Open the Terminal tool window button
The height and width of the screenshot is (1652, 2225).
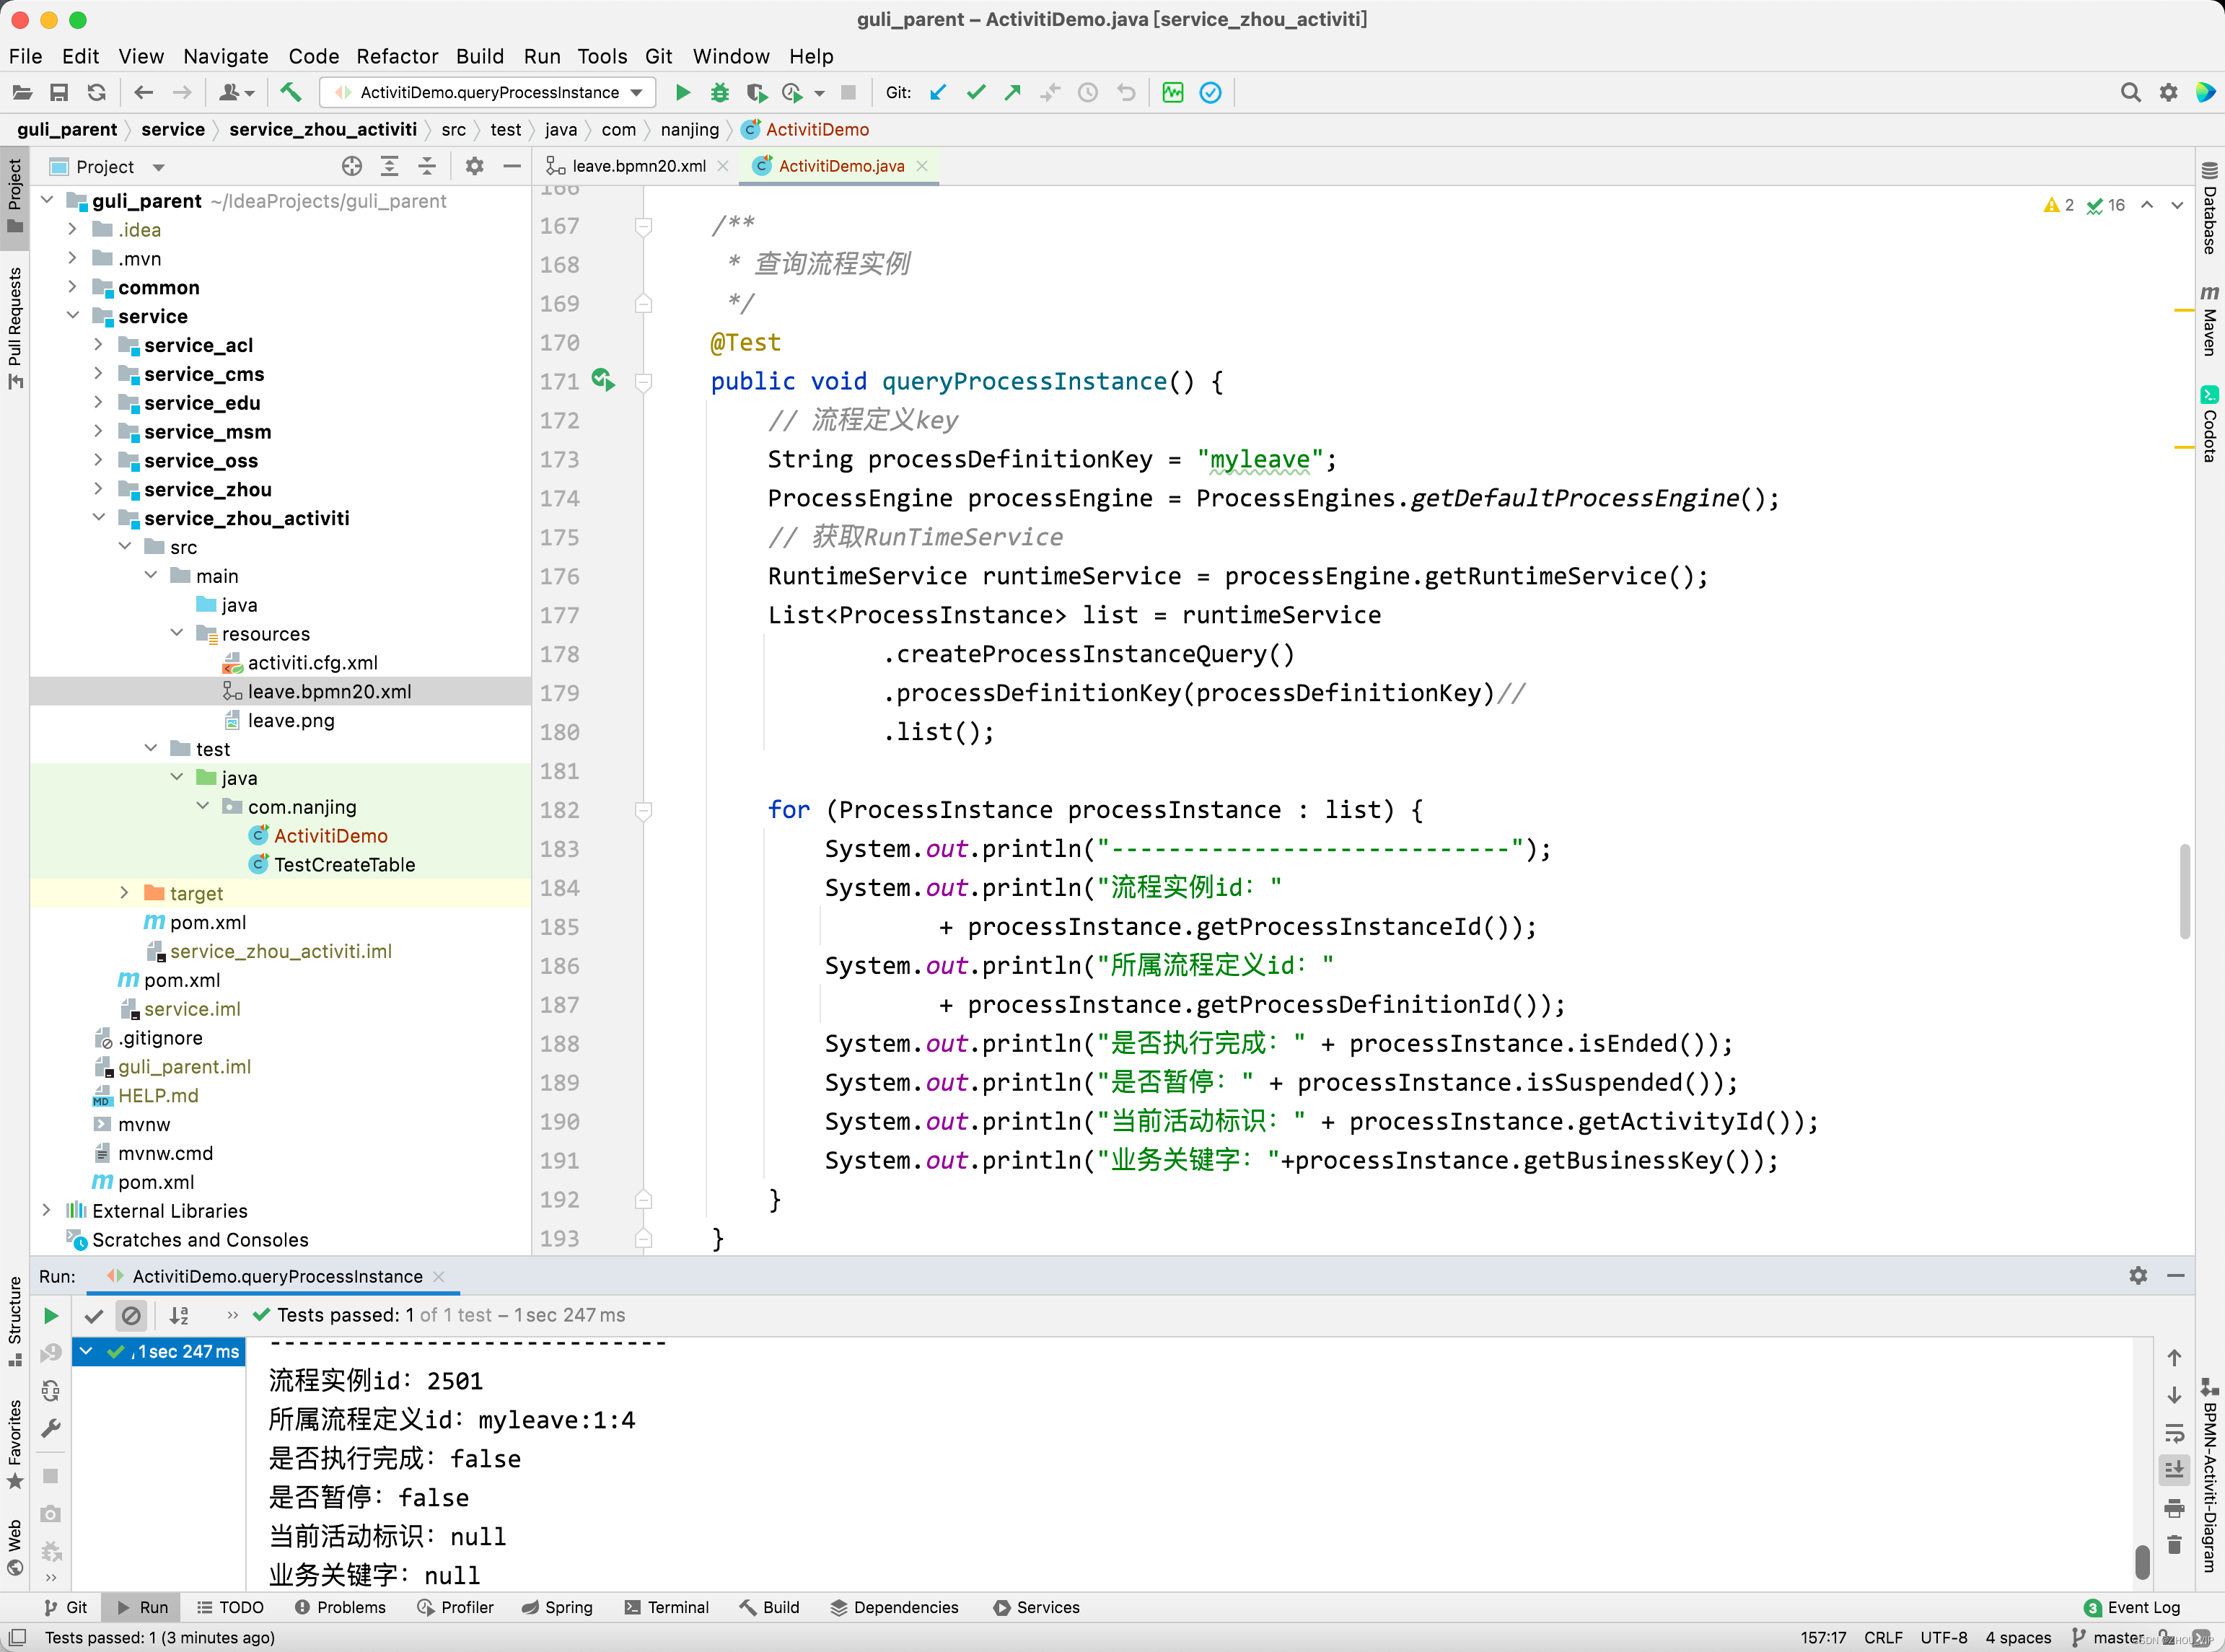(667, 1607)
